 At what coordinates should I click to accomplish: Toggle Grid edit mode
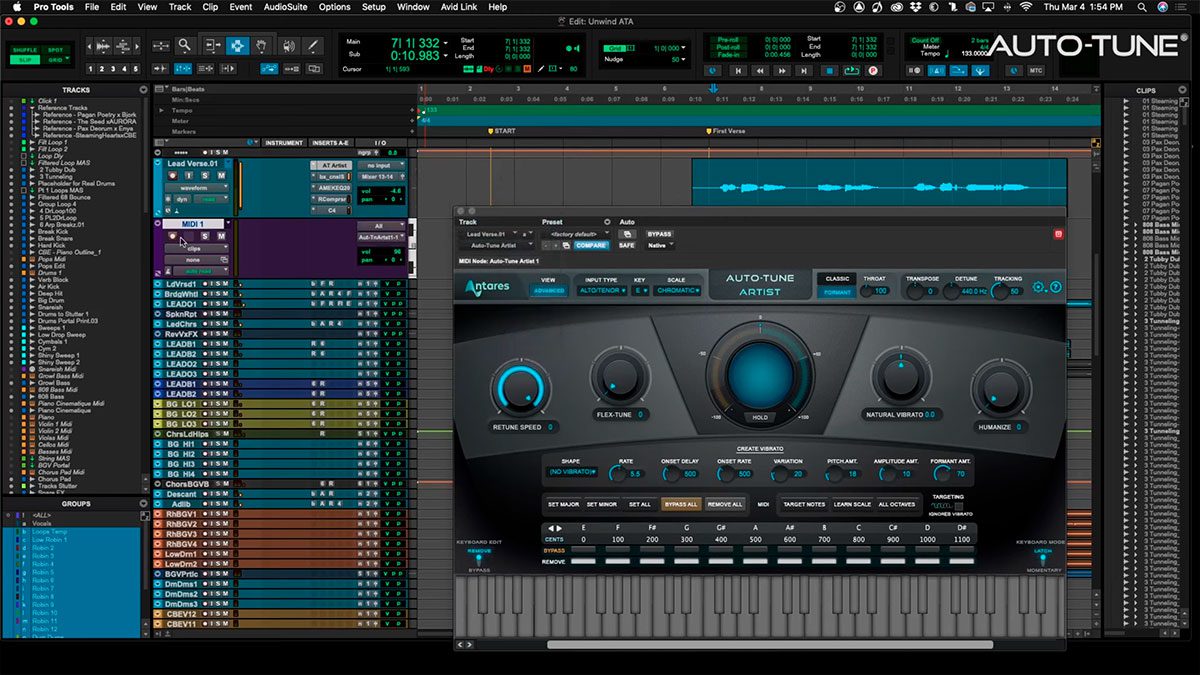point(55,60)
